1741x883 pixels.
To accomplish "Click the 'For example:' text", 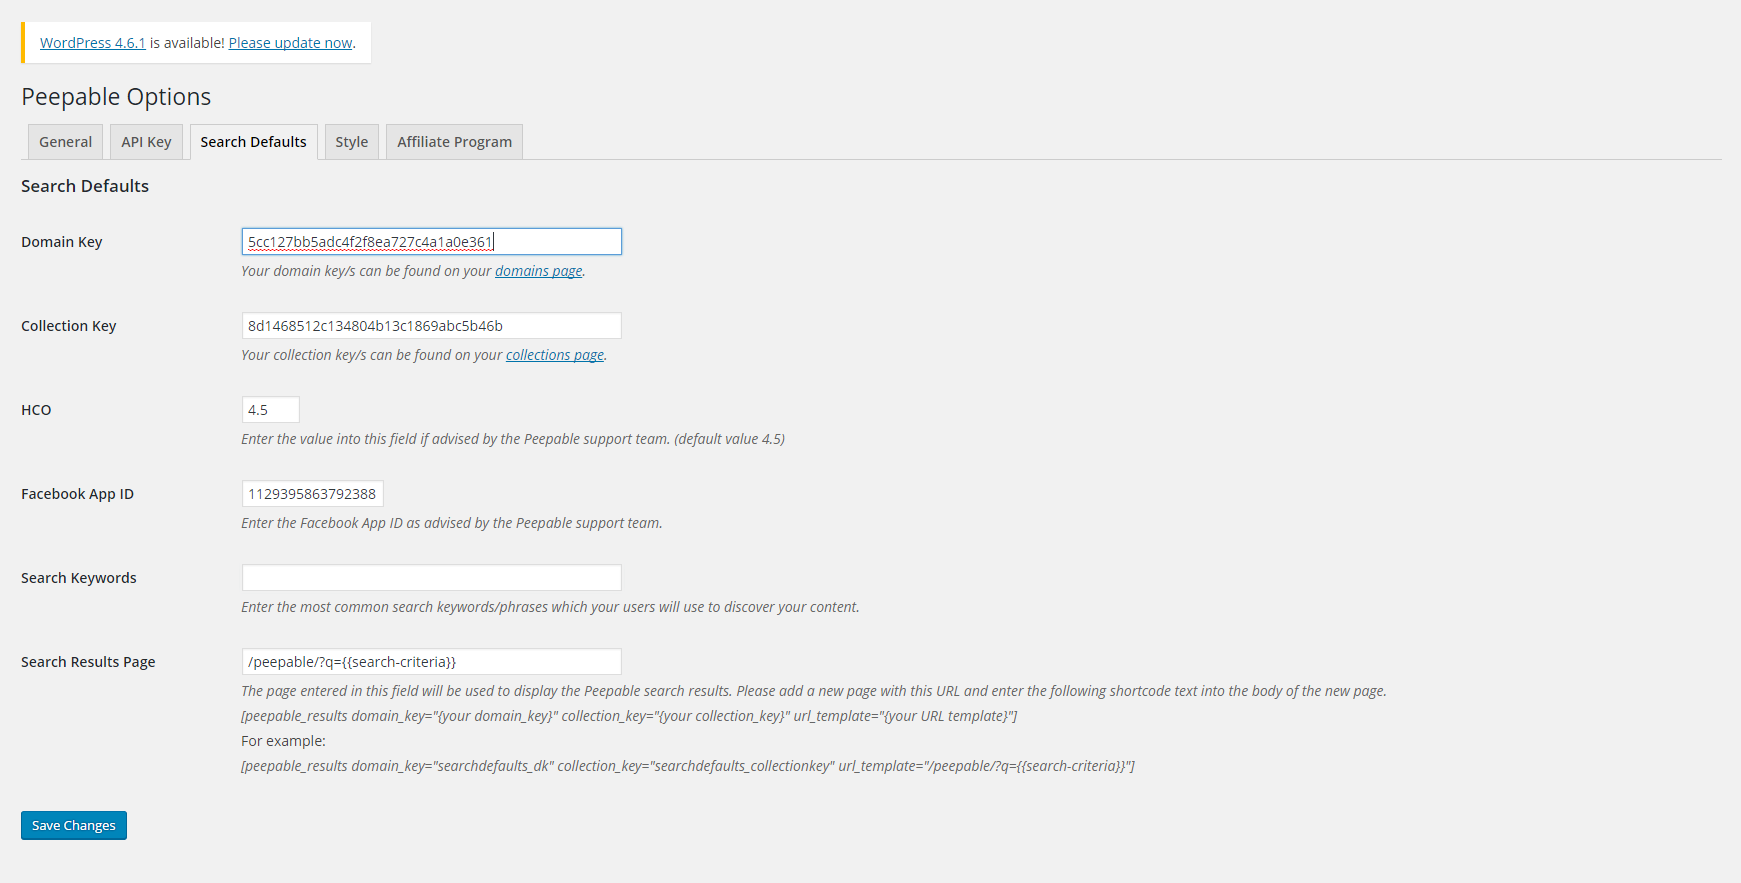I will coord(283,741).
